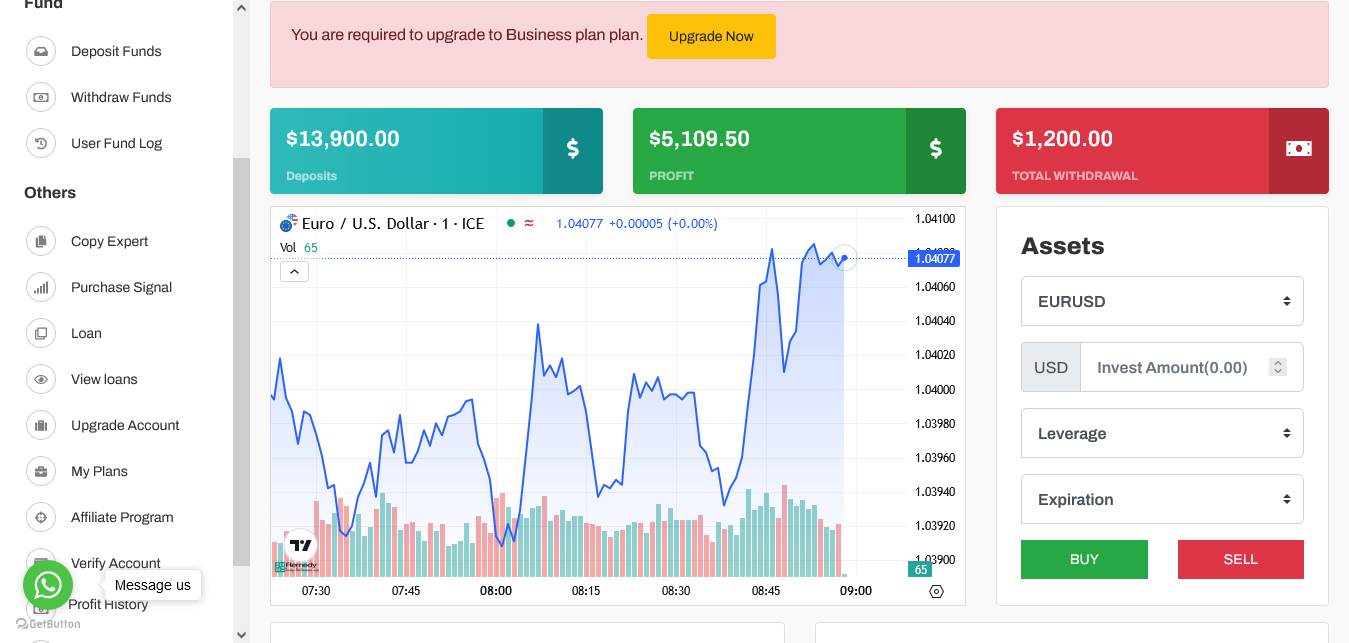This screenshot has height=643, width=1349.
Task: Click the Euro / U.S. Dollar chart title
Action: pos(393,223)
